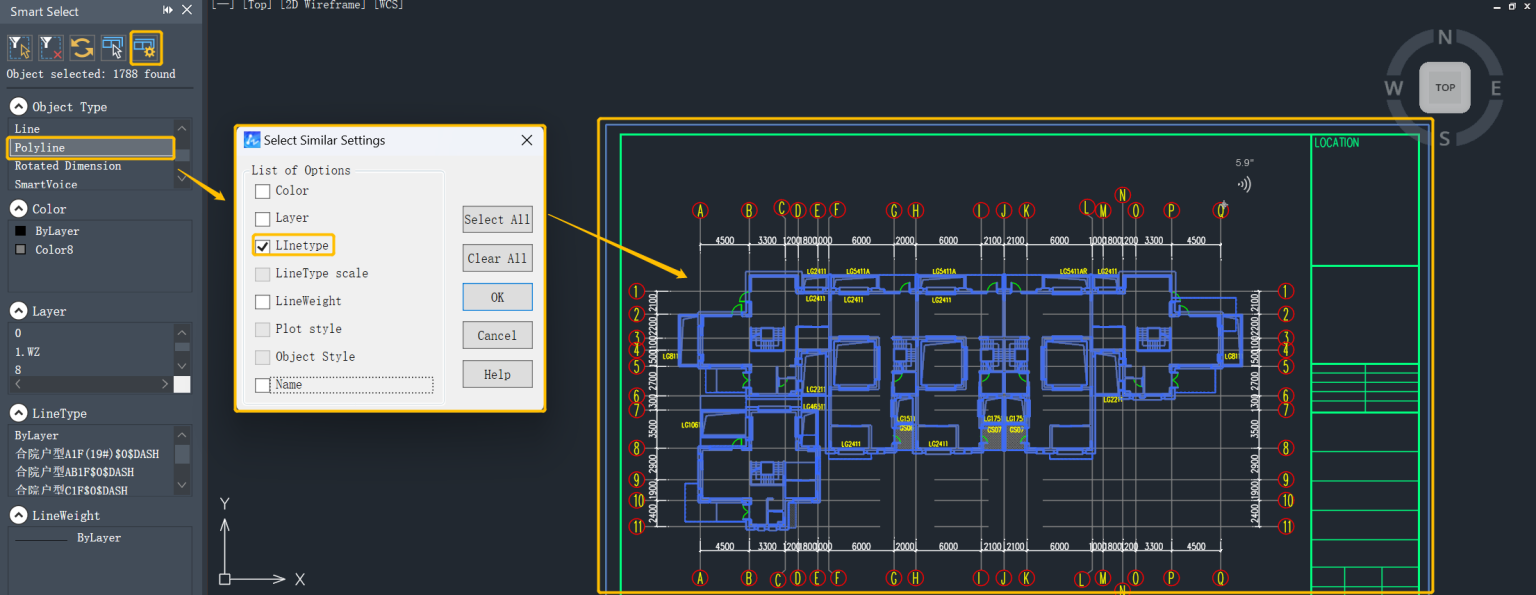Click W on the navigation compass
This screenshot has width=1536, height=595.
[1394, 88]
